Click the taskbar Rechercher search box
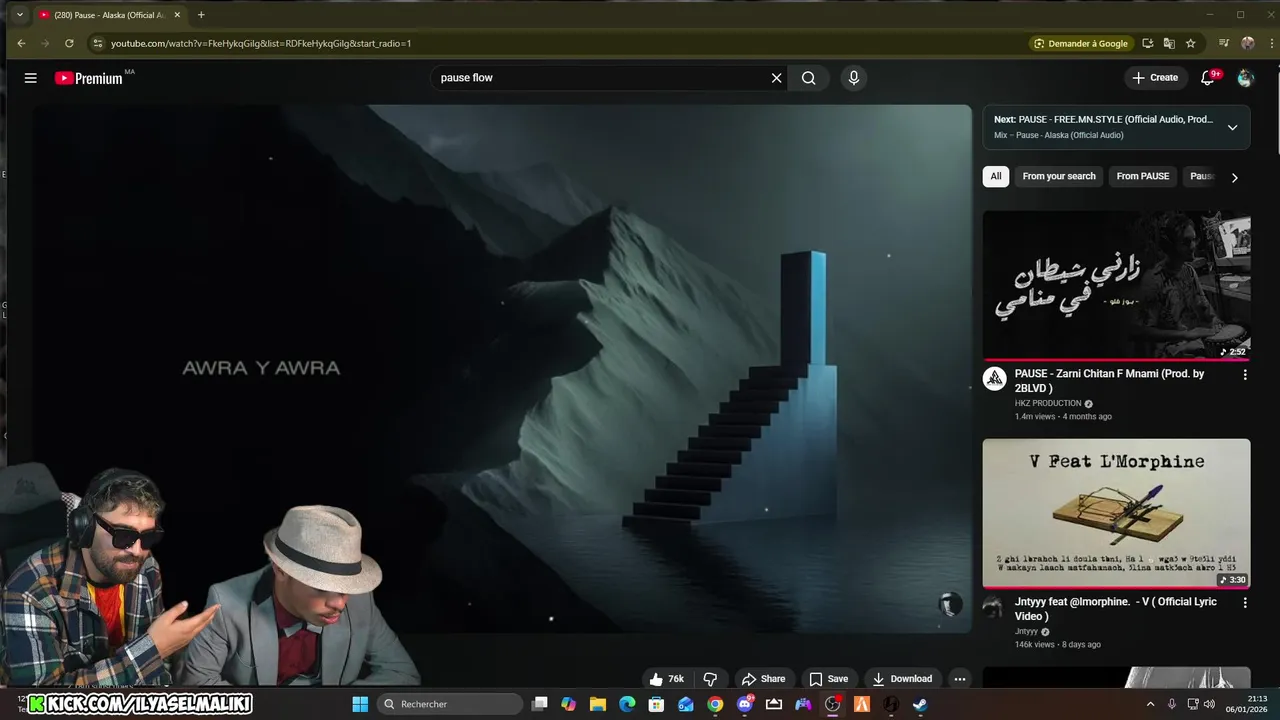 (x=450, y=704)
